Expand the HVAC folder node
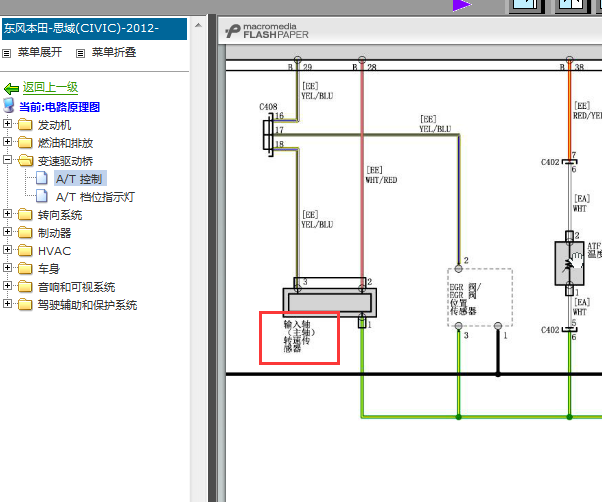This screenshot has height=502, width=602. click(x=7, y=249)
